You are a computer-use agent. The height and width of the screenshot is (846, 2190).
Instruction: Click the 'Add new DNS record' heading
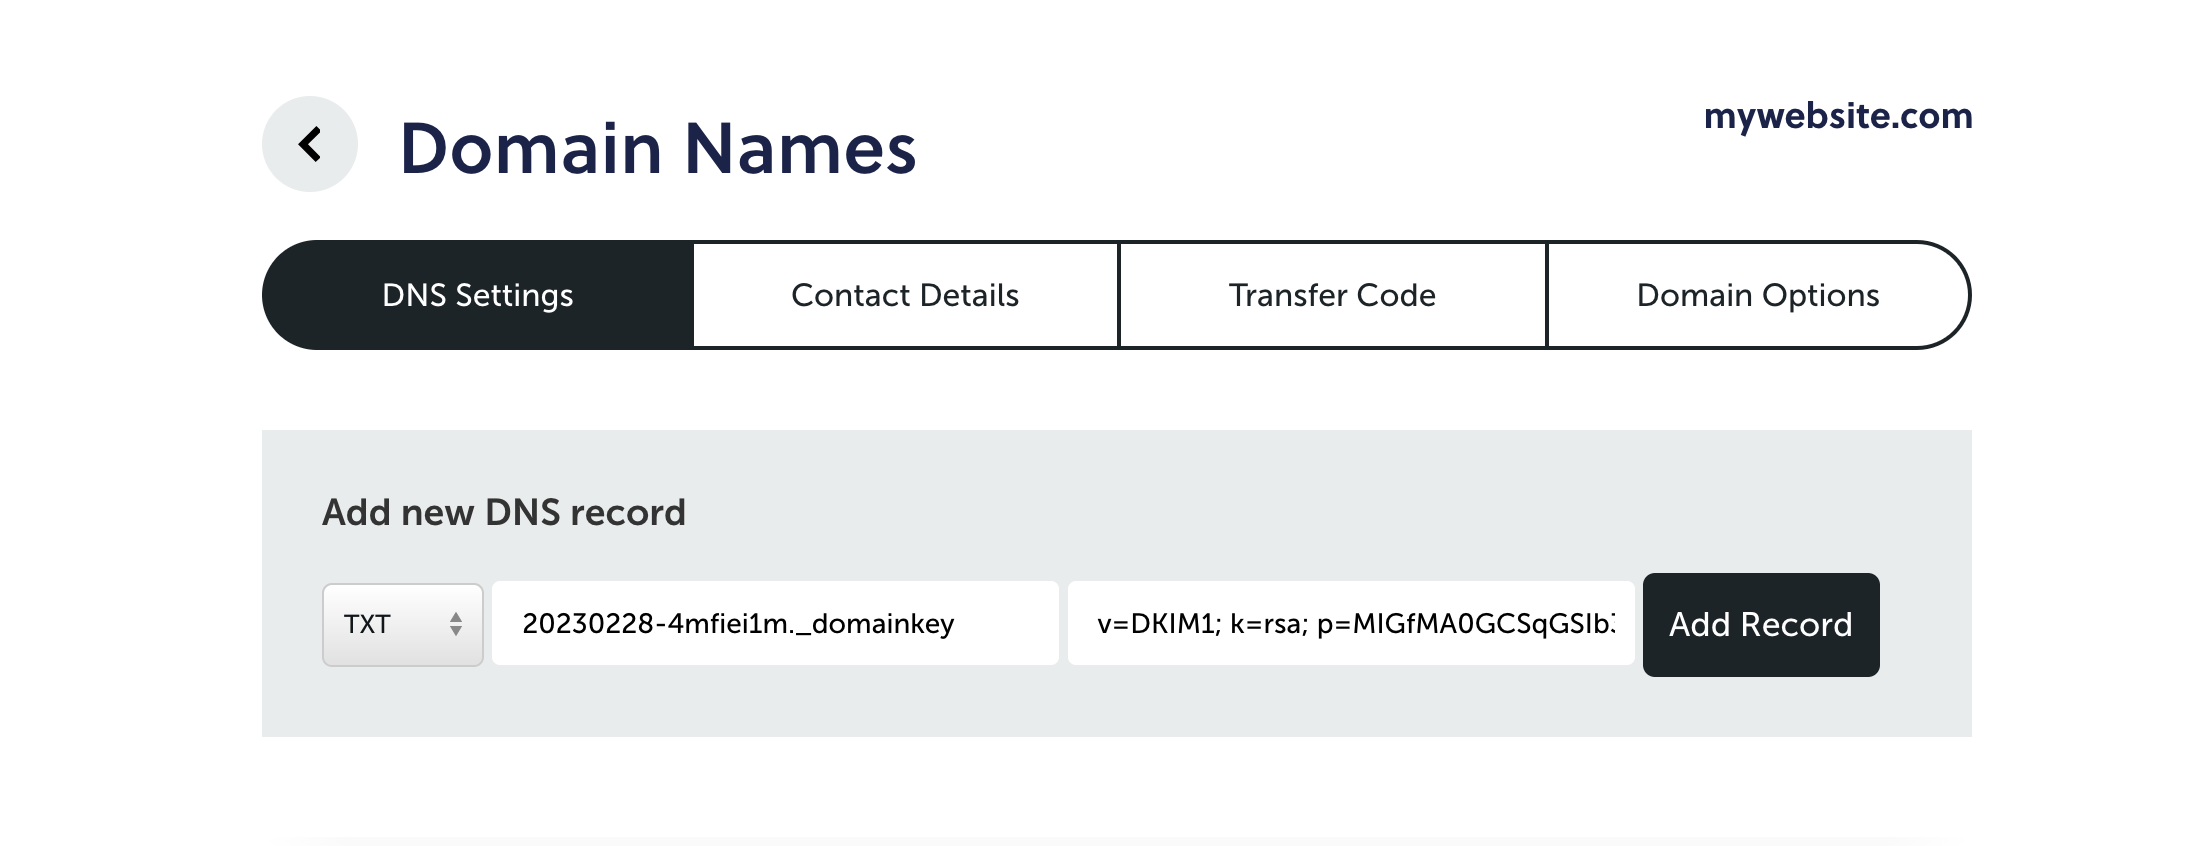(504, 512)
